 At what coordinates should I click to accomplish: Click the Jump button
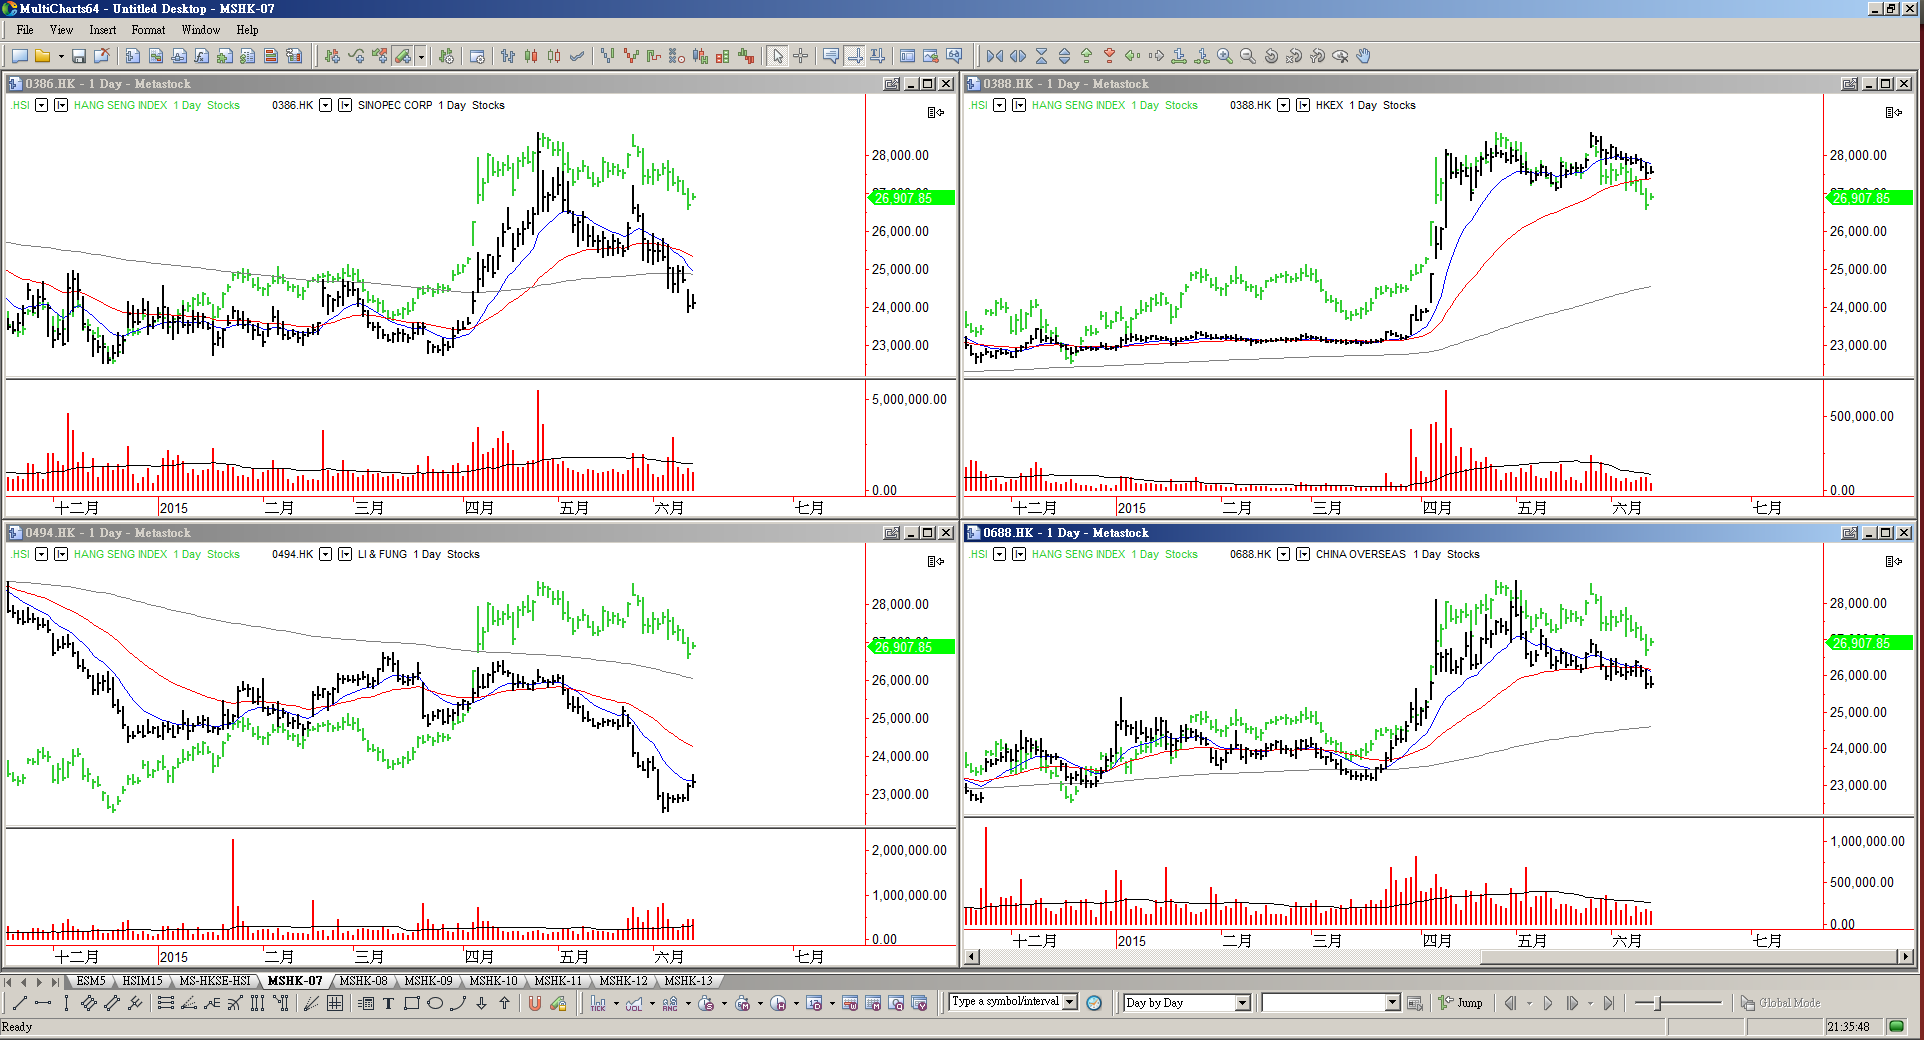(x=1461, y=1003)
